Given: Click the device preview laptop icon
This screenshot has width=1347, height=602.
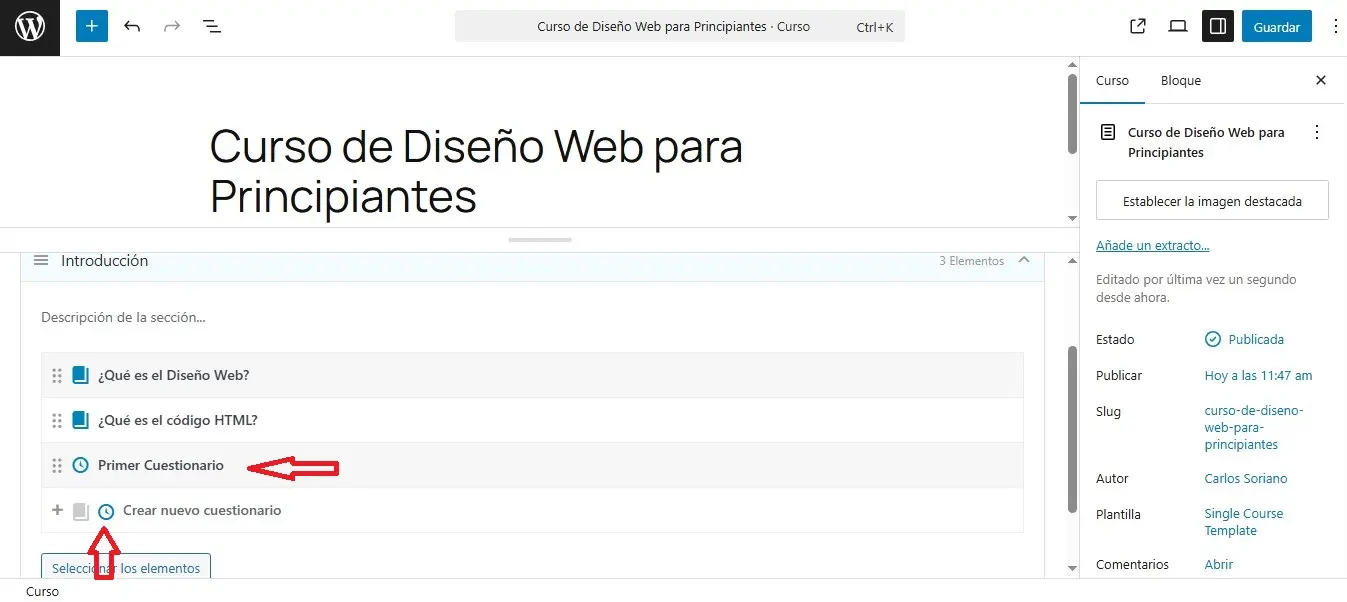Looking at the screenshot, I should pyautogui.click(x=1178, y=27).
